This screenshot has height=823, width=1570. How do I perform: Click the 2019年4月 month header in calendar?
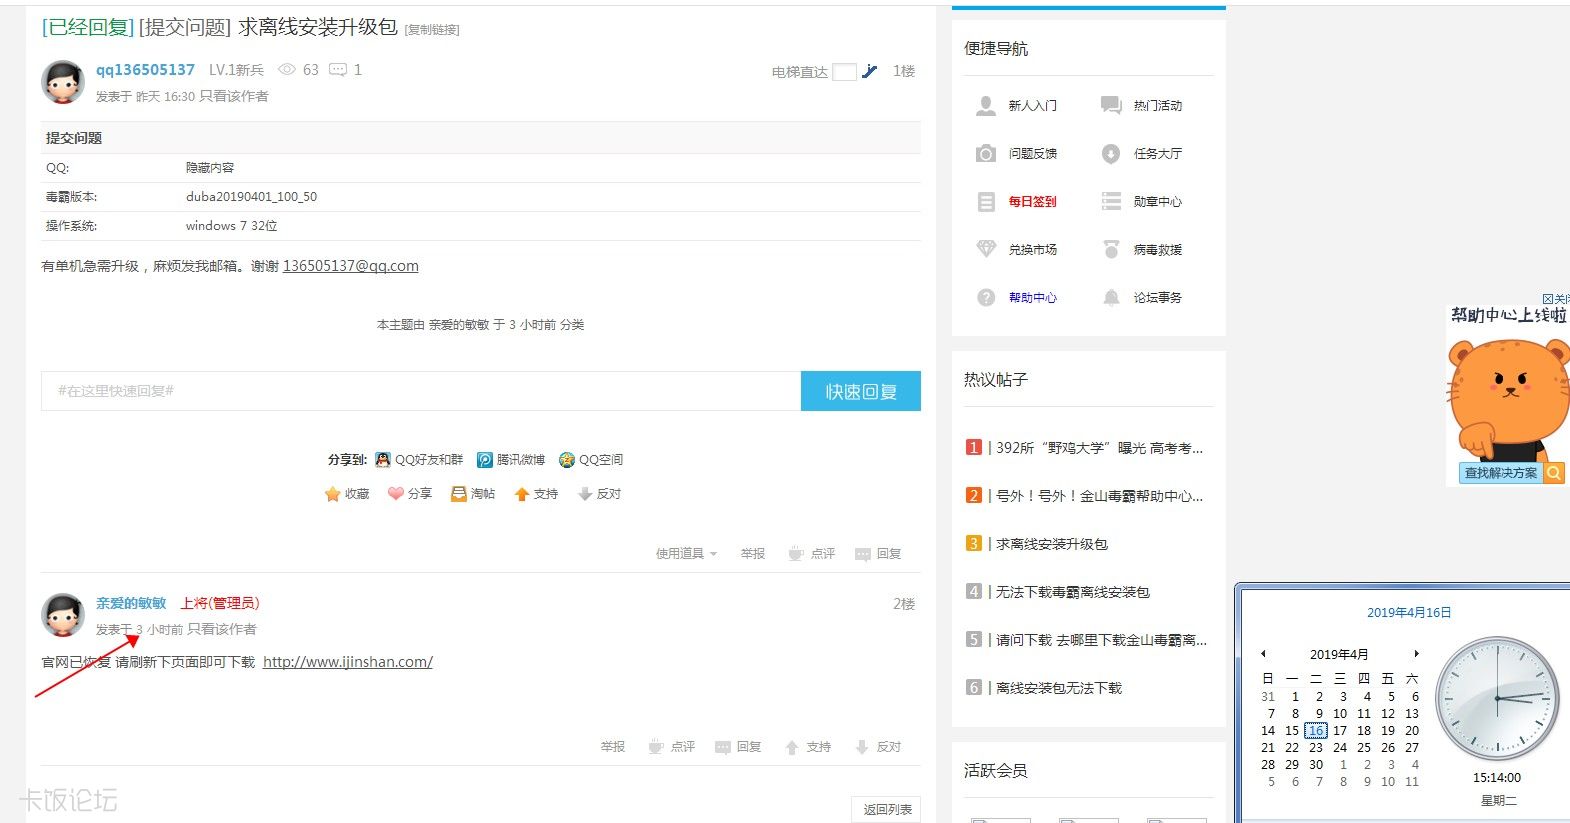(x=1339, y=654)
